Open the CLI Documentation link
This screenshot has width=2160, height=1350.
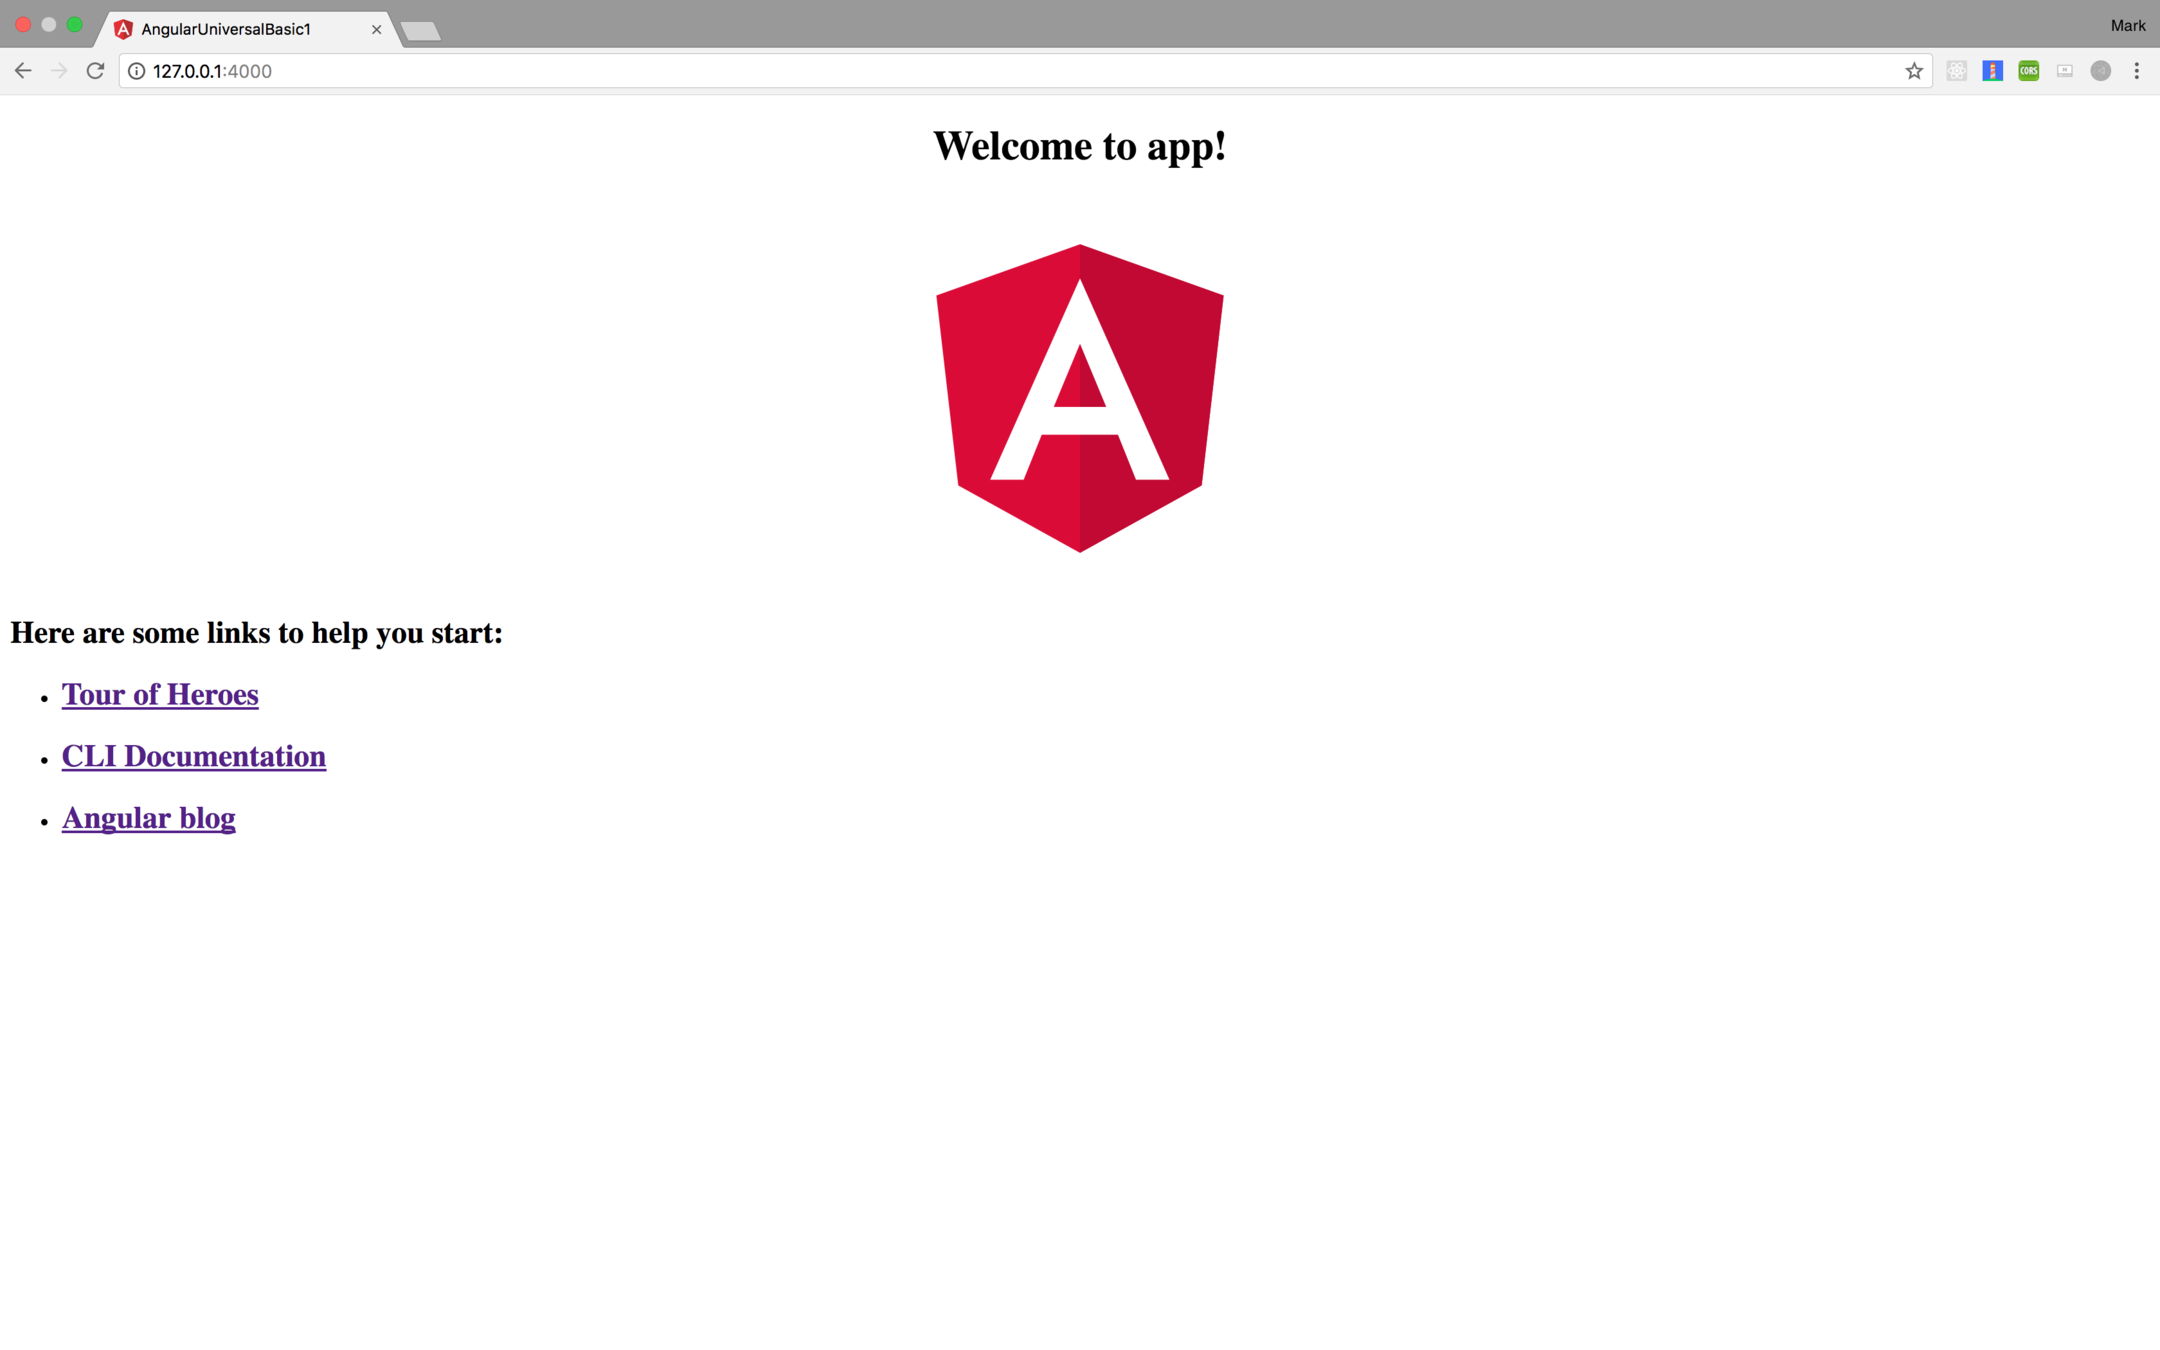pyautogui.click(x=193, y=756)
